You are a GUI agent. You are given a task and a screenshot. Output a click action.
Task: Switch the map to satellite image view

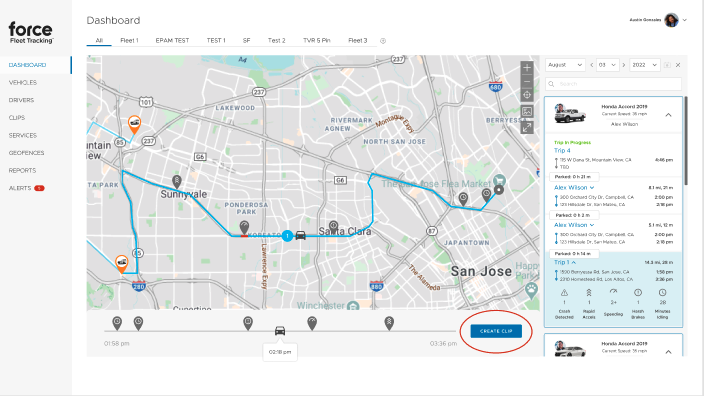click(x=527, y=111)
